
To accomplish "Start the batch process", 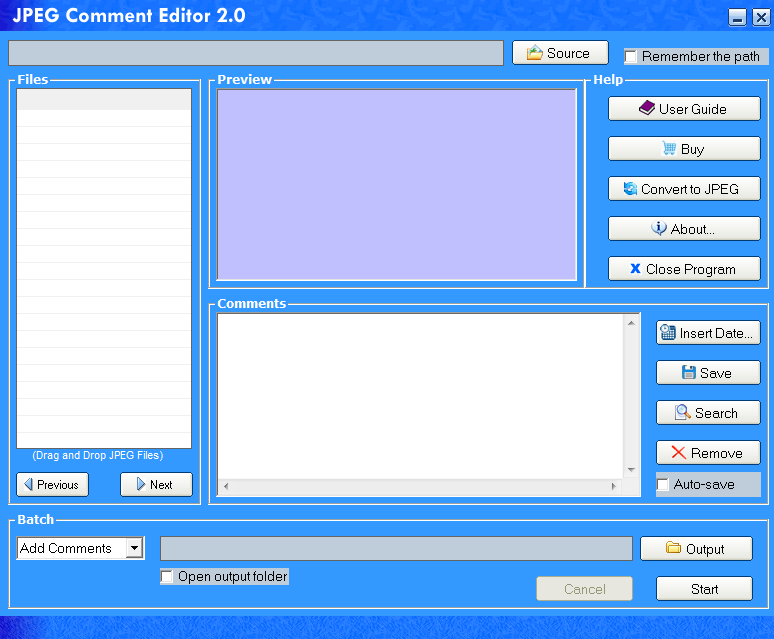I will click(704, 589).
